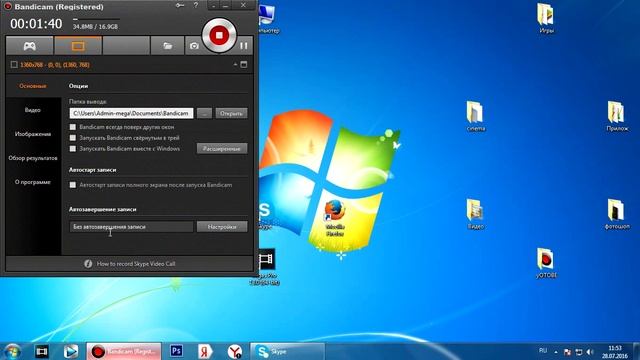Click the Action Center flag tray icon
The image size is (640, 360).
pos(567,352)
